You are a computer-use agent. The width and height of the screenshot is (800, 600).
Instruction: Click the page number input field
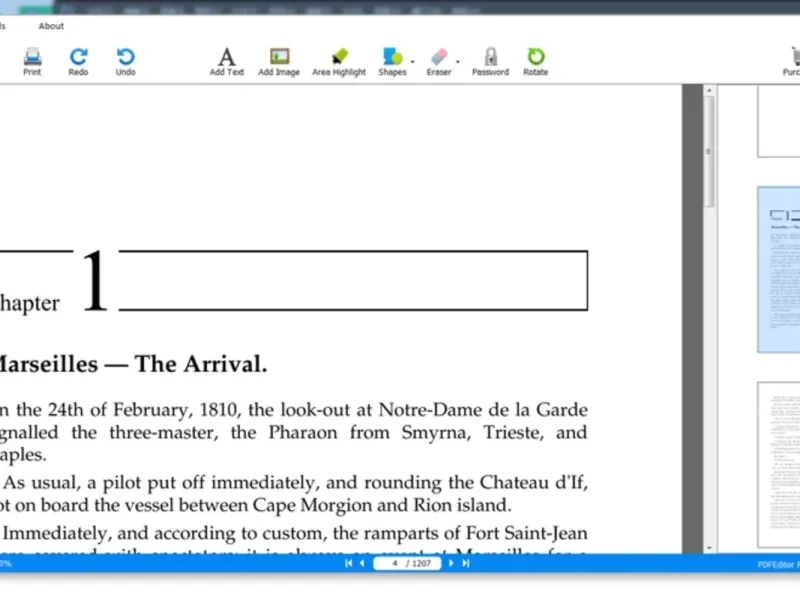point(407,563)
